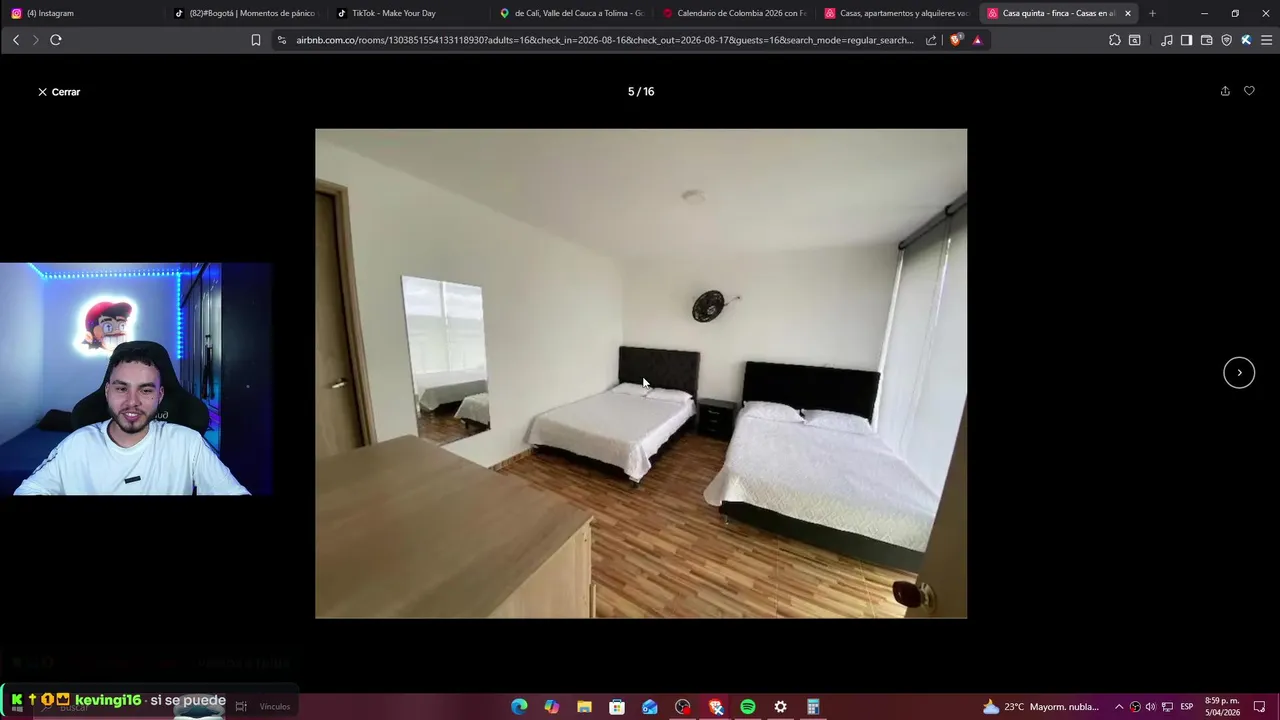Open media music note control
This screenshot has height=720, width=1280.
pos(1167,40)
